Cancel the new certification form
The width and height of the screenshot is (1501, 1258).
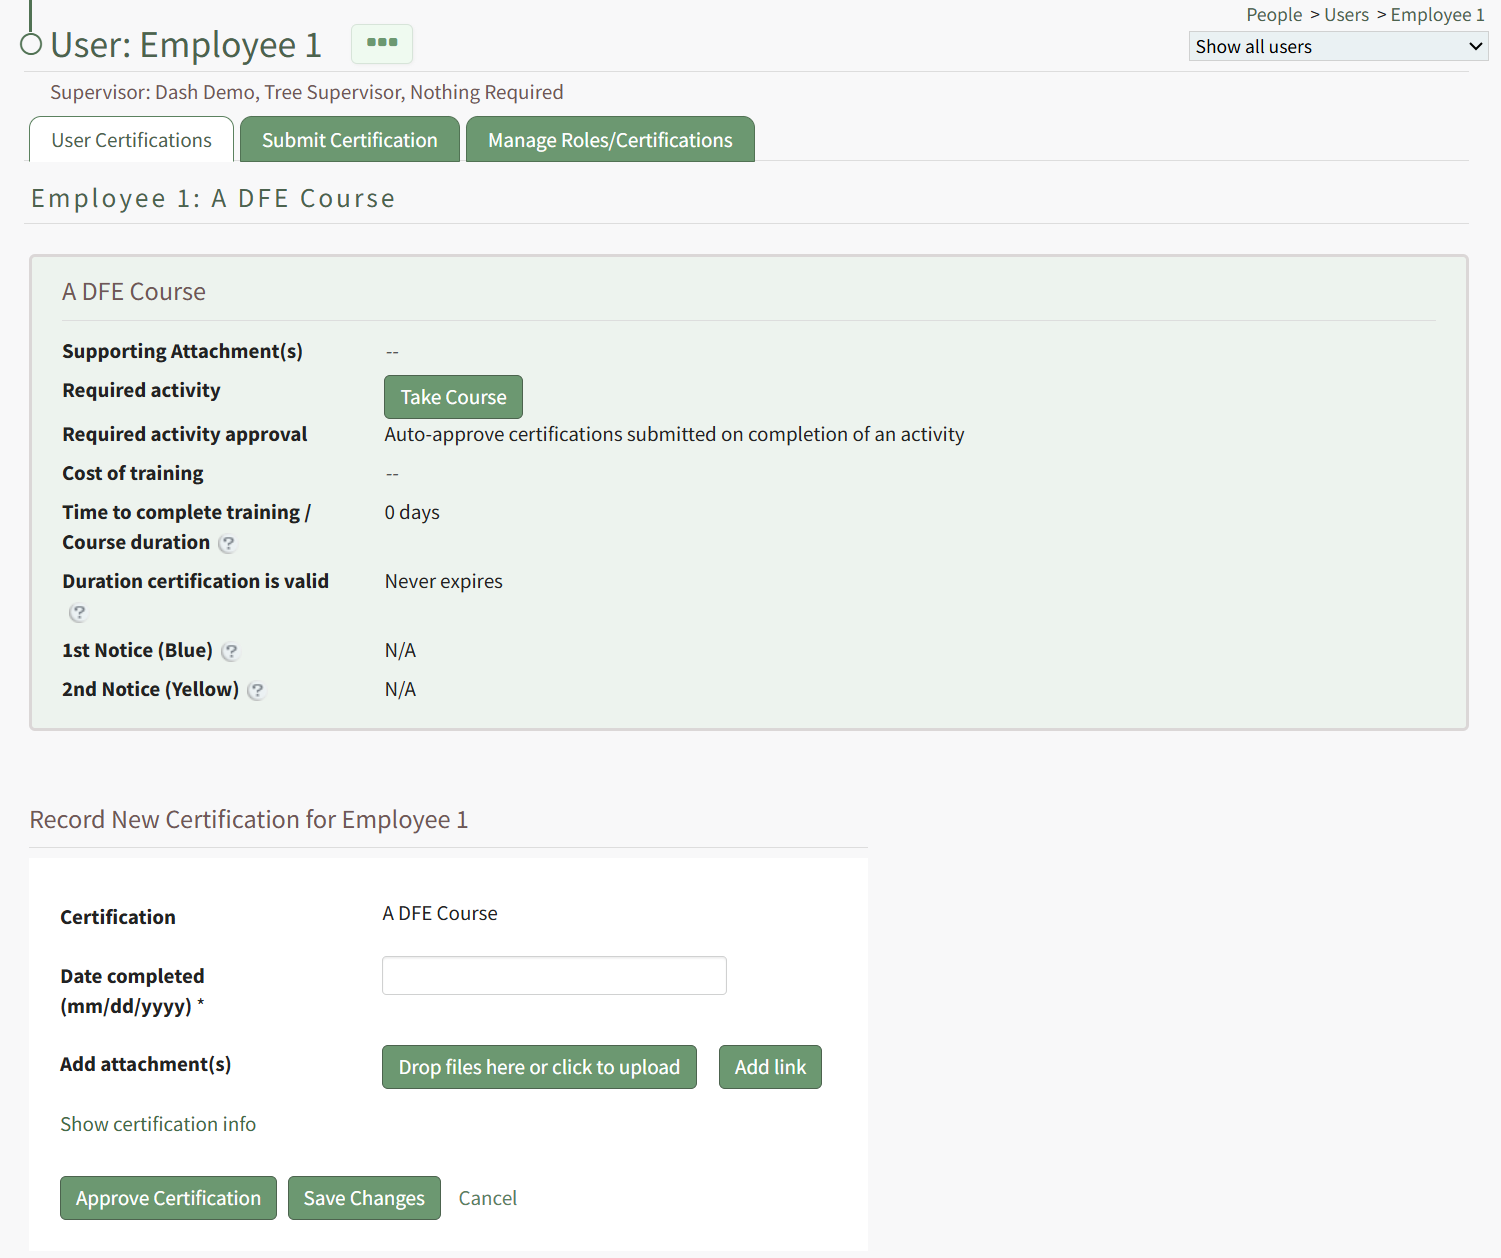(x=487, y=1198)
